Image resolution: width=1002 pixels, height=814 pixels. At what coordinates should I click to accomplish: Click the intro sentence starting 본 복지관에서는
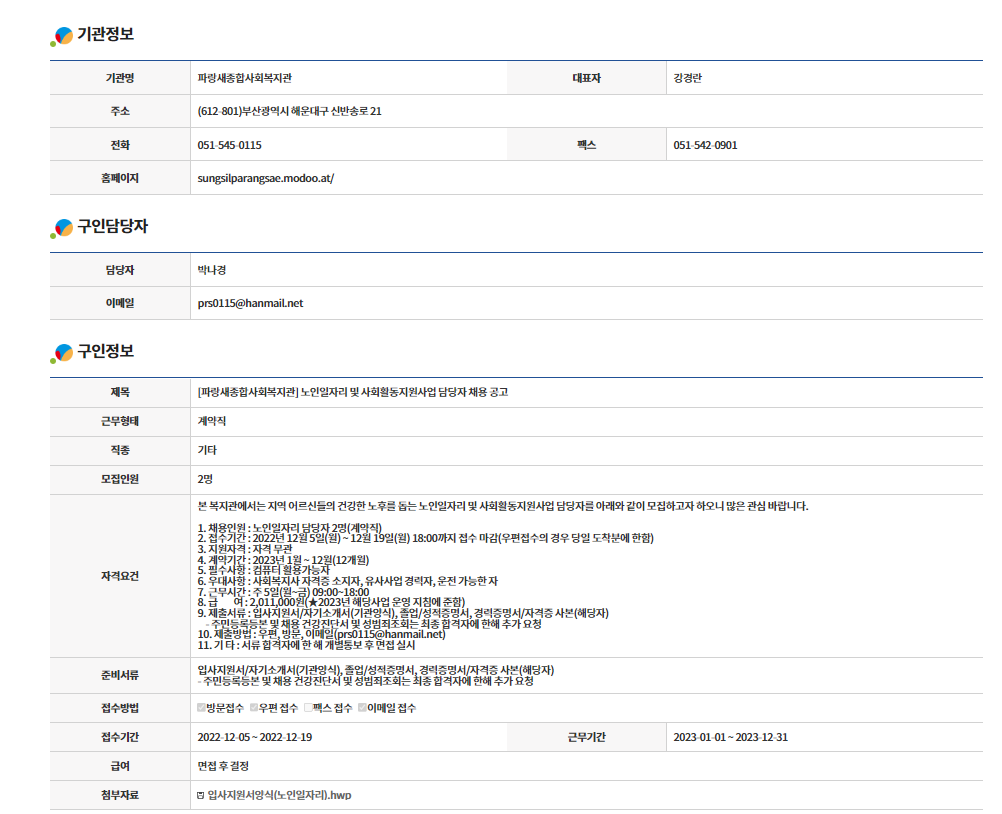point(503,506)
